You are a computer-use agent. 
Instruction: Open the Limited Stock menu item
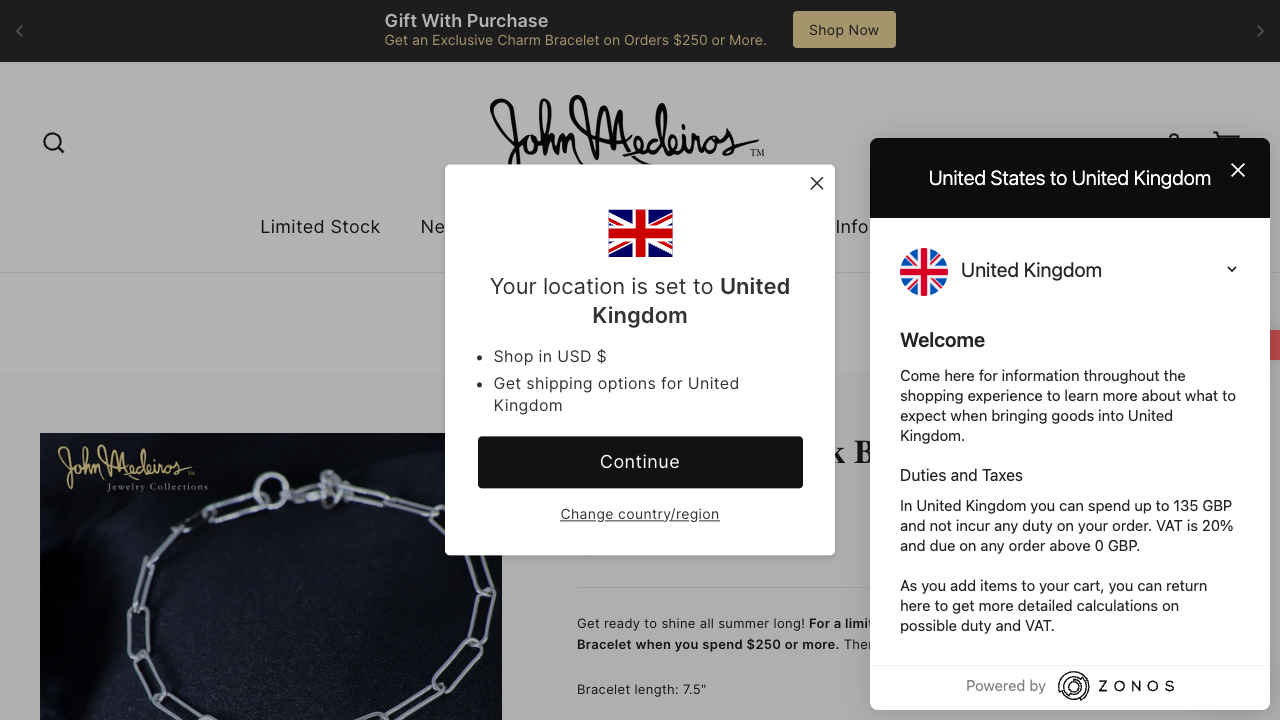pos(320,227)
